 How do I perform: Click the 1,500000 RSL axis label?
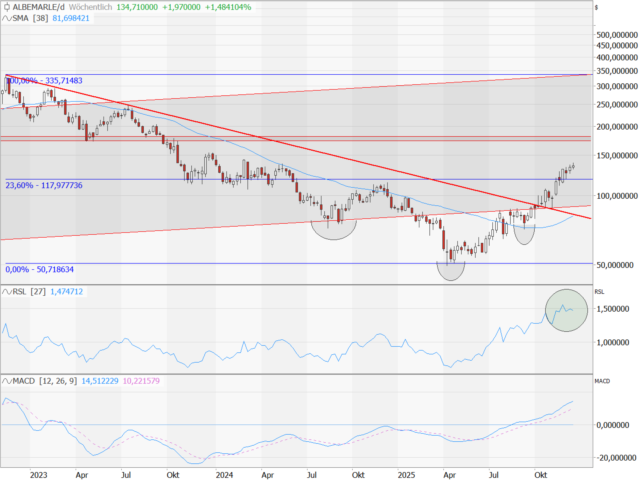pos(613,309)
